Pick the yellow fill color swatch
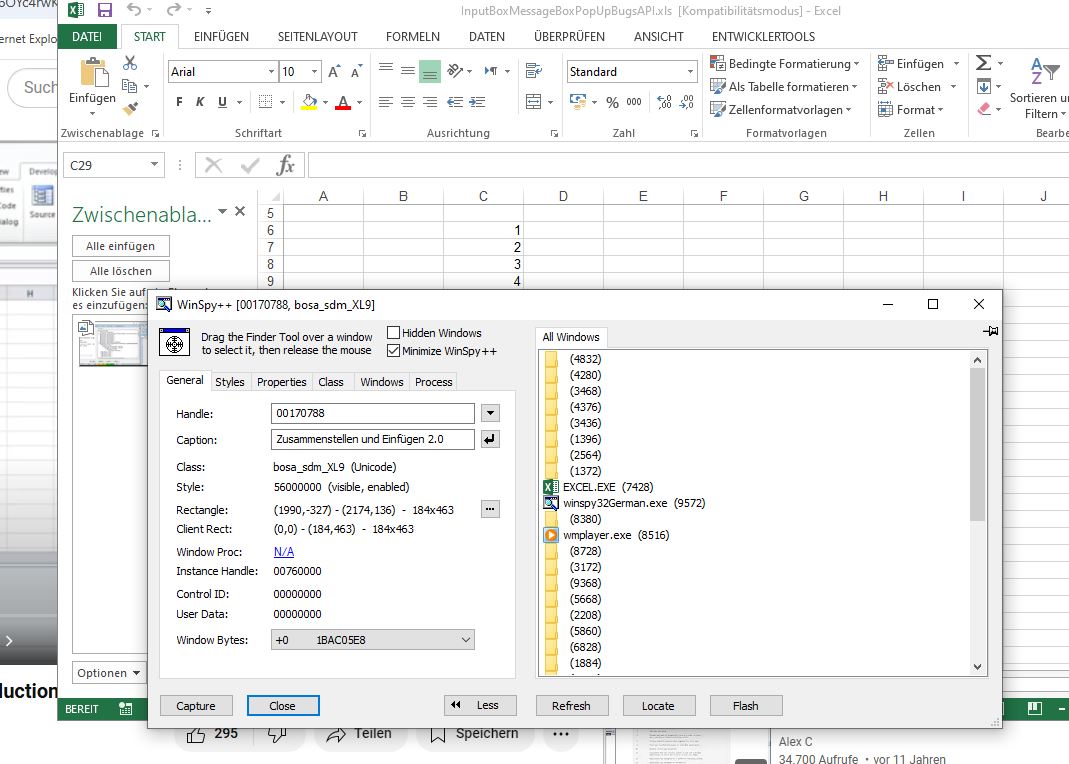 (x=310, y=102)
